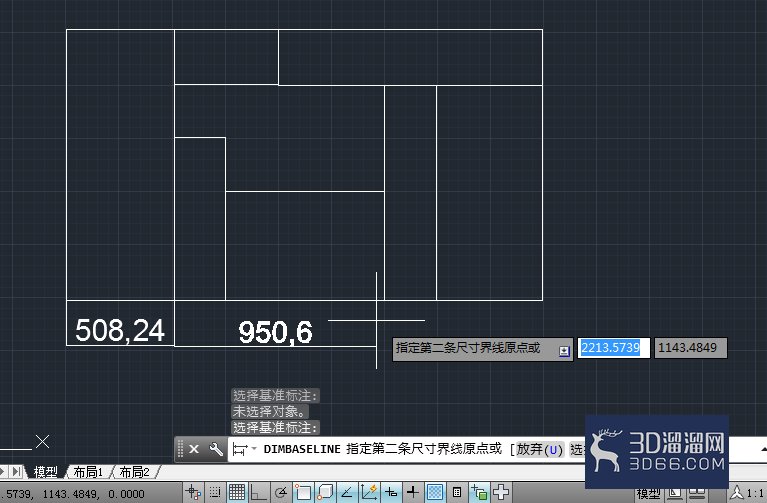The height and width of the screenshot is (503, 767).
Task: Select the 950,6 dimension text
Action: tap(275, 332)
